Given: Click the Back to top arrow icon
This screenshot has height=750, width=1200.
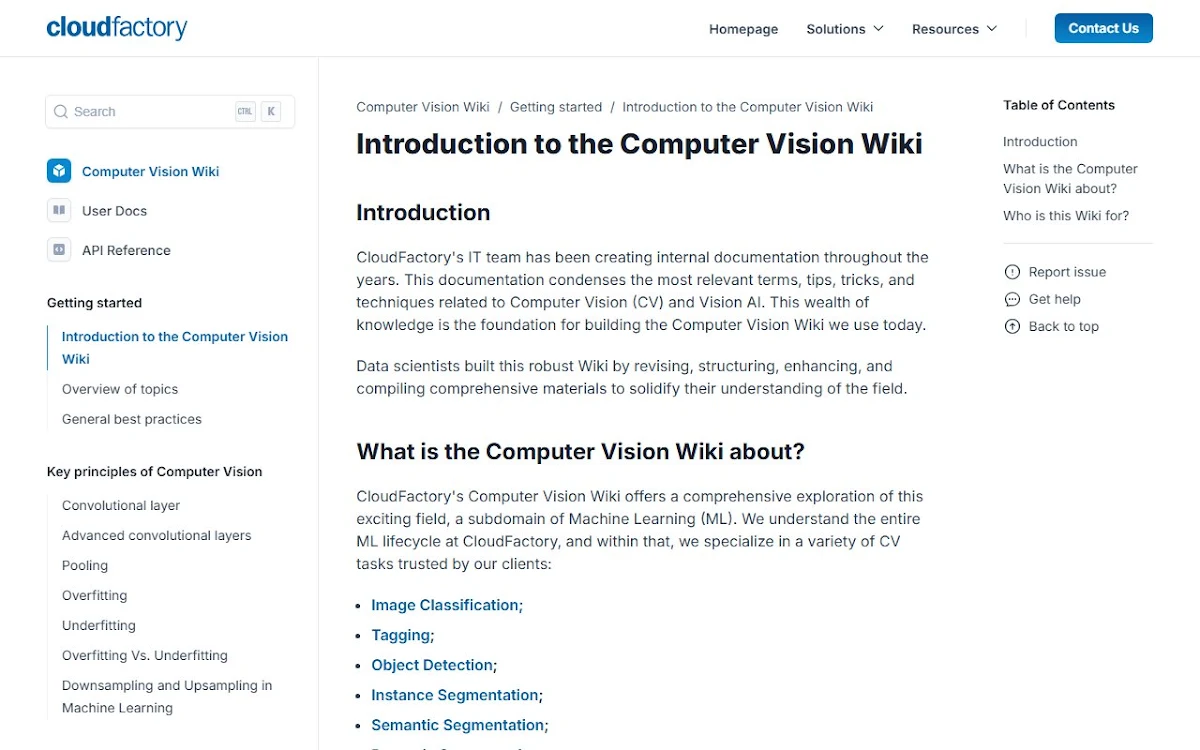Looking at the screenshot, I should coord(1012,326).
